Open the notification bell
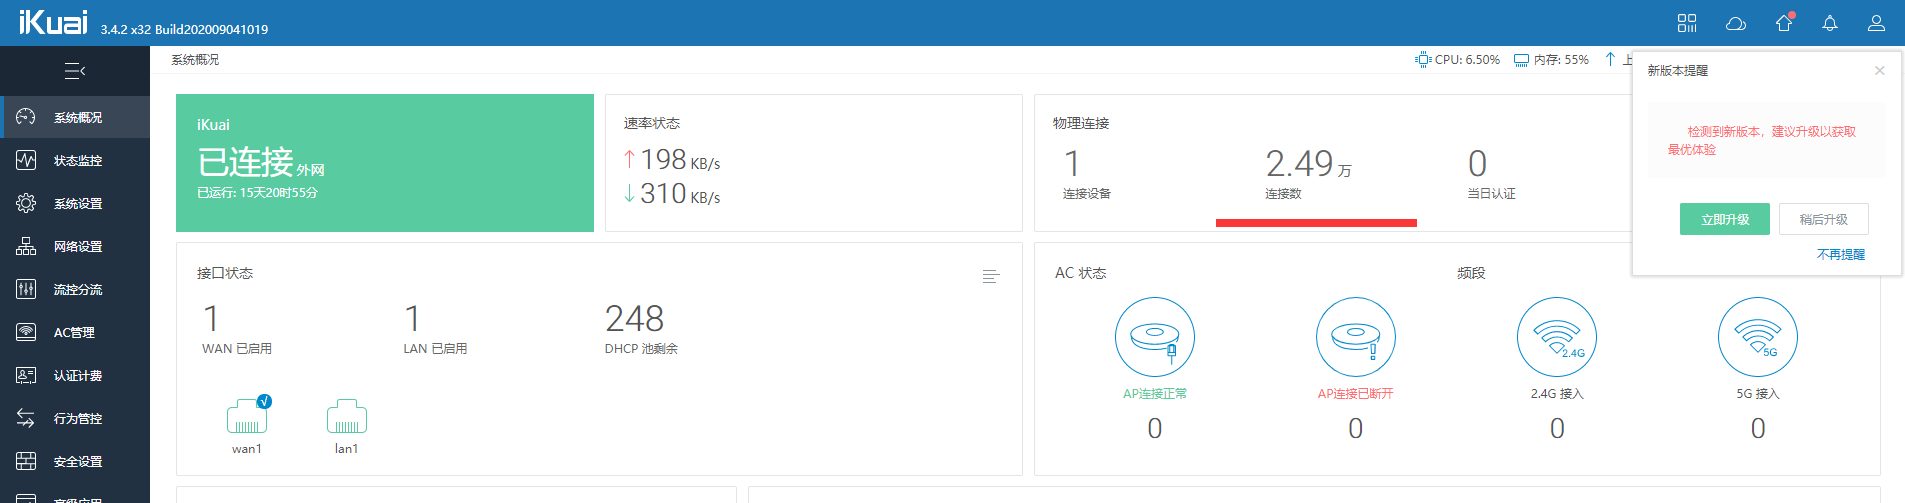 pyautogui.click(x=1830, y=23)
